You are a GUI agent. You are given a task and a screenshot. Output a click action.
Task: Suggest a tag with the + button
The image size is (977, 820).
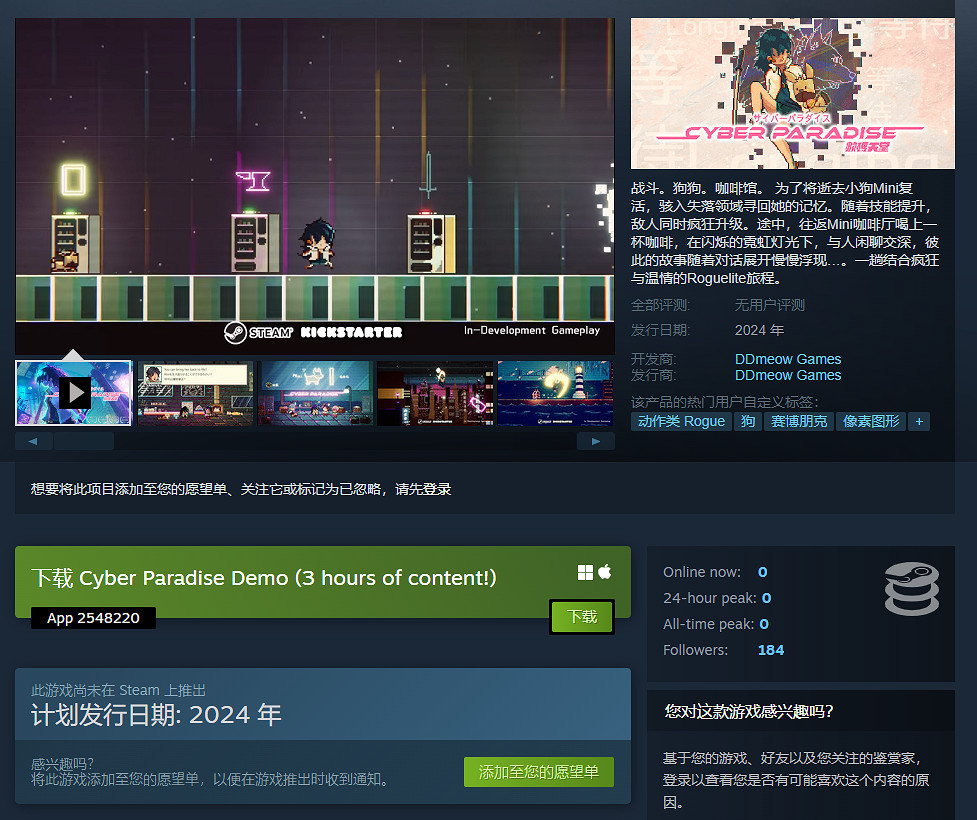point(919,421)
